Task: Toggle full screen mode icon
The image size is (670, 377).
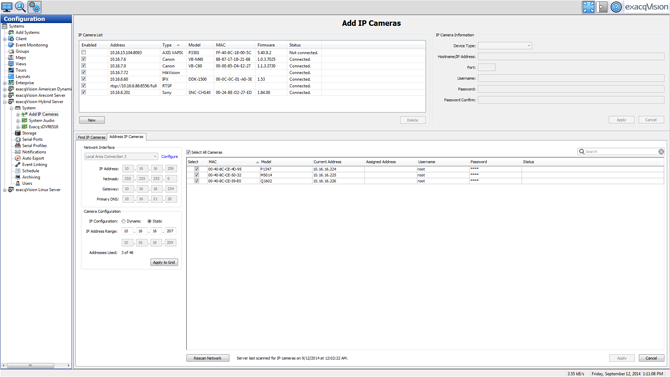Action: (x=588, y=7)
